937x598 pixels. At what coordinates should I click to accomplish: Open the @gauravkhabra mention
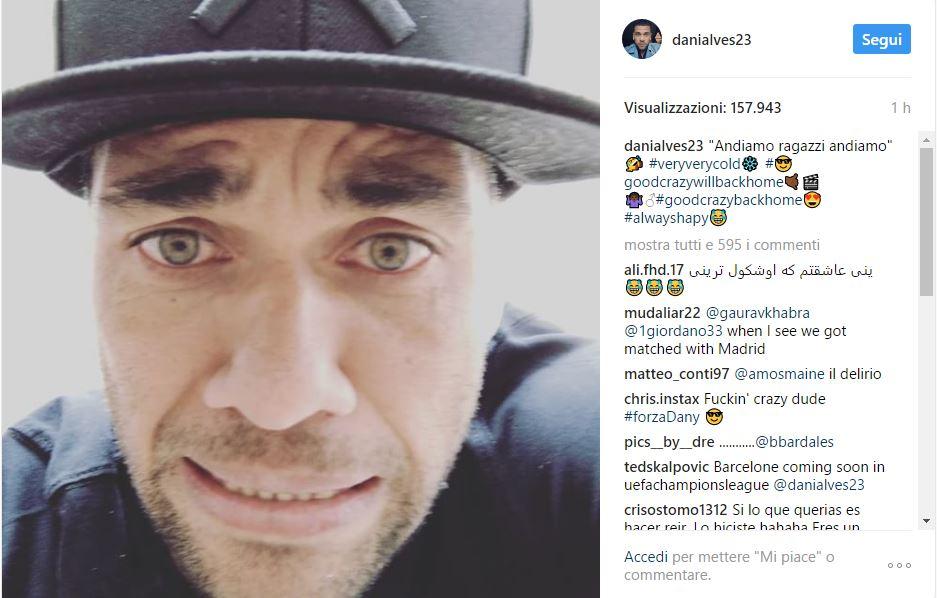click(x=758, y=313)
